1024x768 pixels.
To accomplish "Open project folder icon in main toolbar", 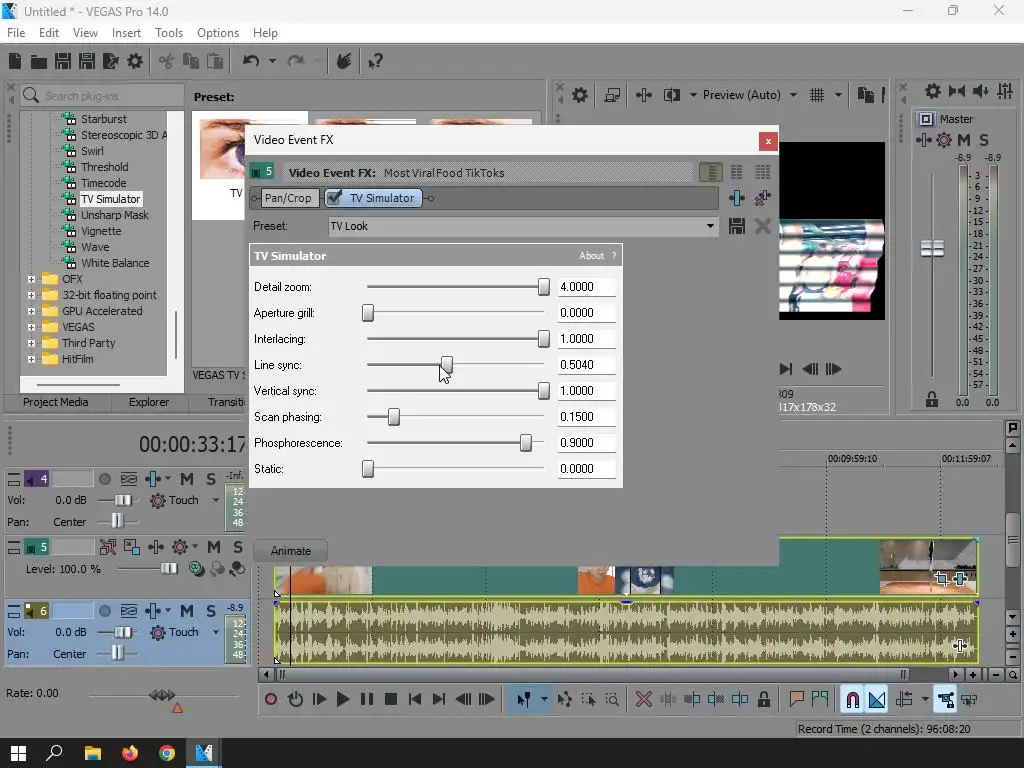I will tap(39, 61).
